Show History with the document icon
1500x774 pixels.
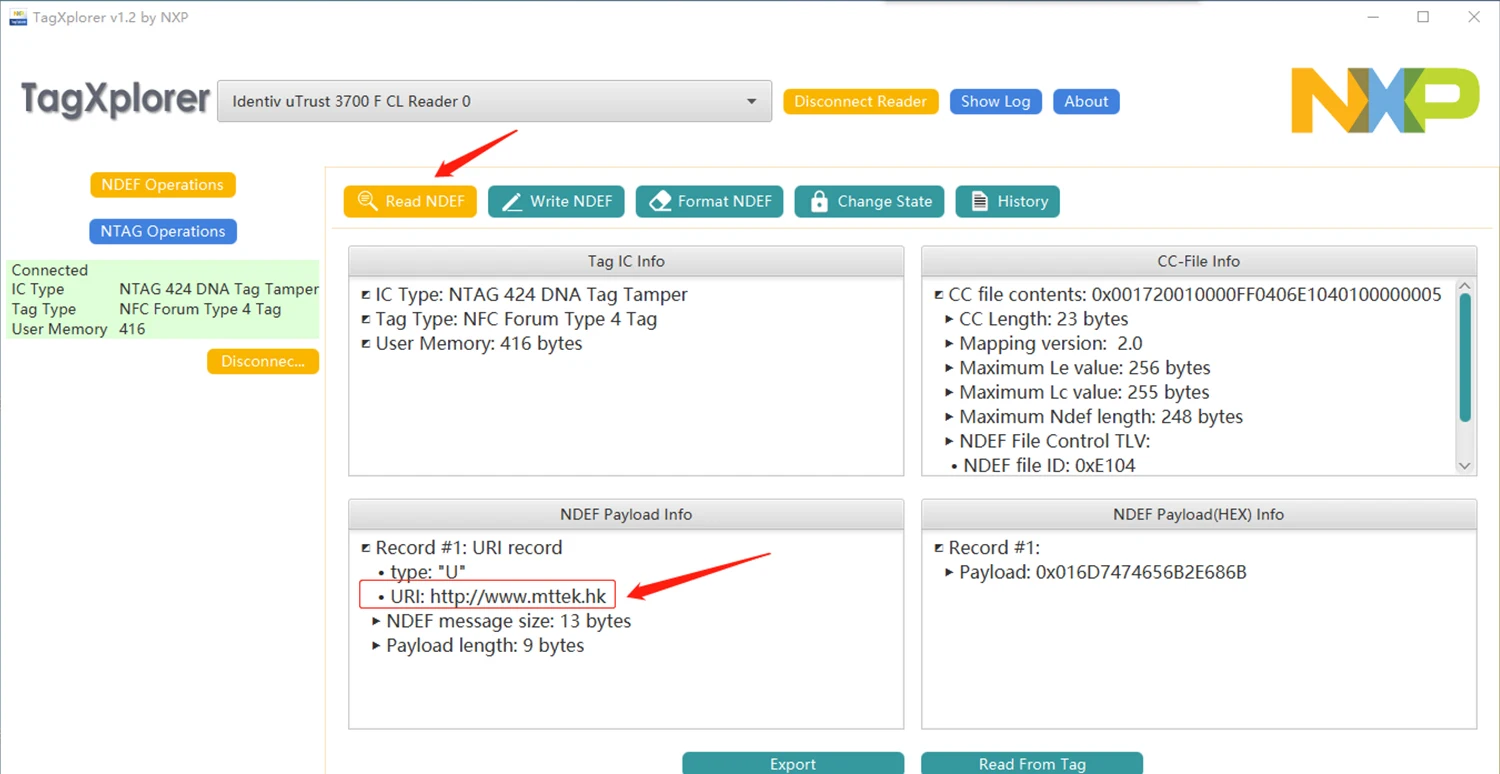[1008, 201]
